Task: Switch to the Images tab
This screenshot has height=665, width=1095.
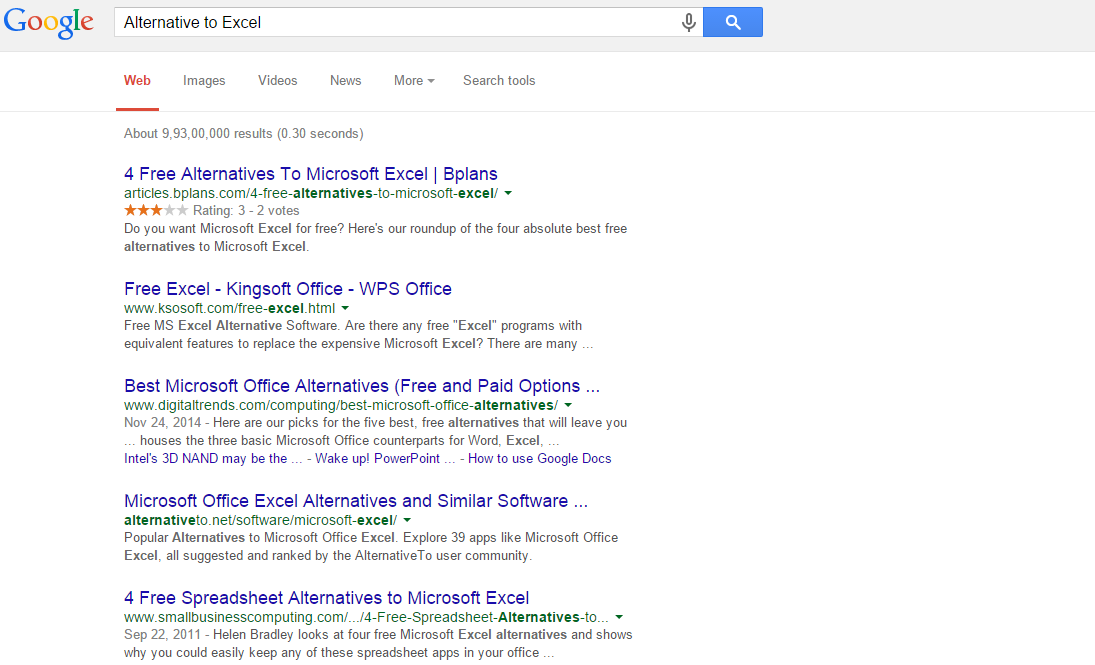Action: click(204, 80)
